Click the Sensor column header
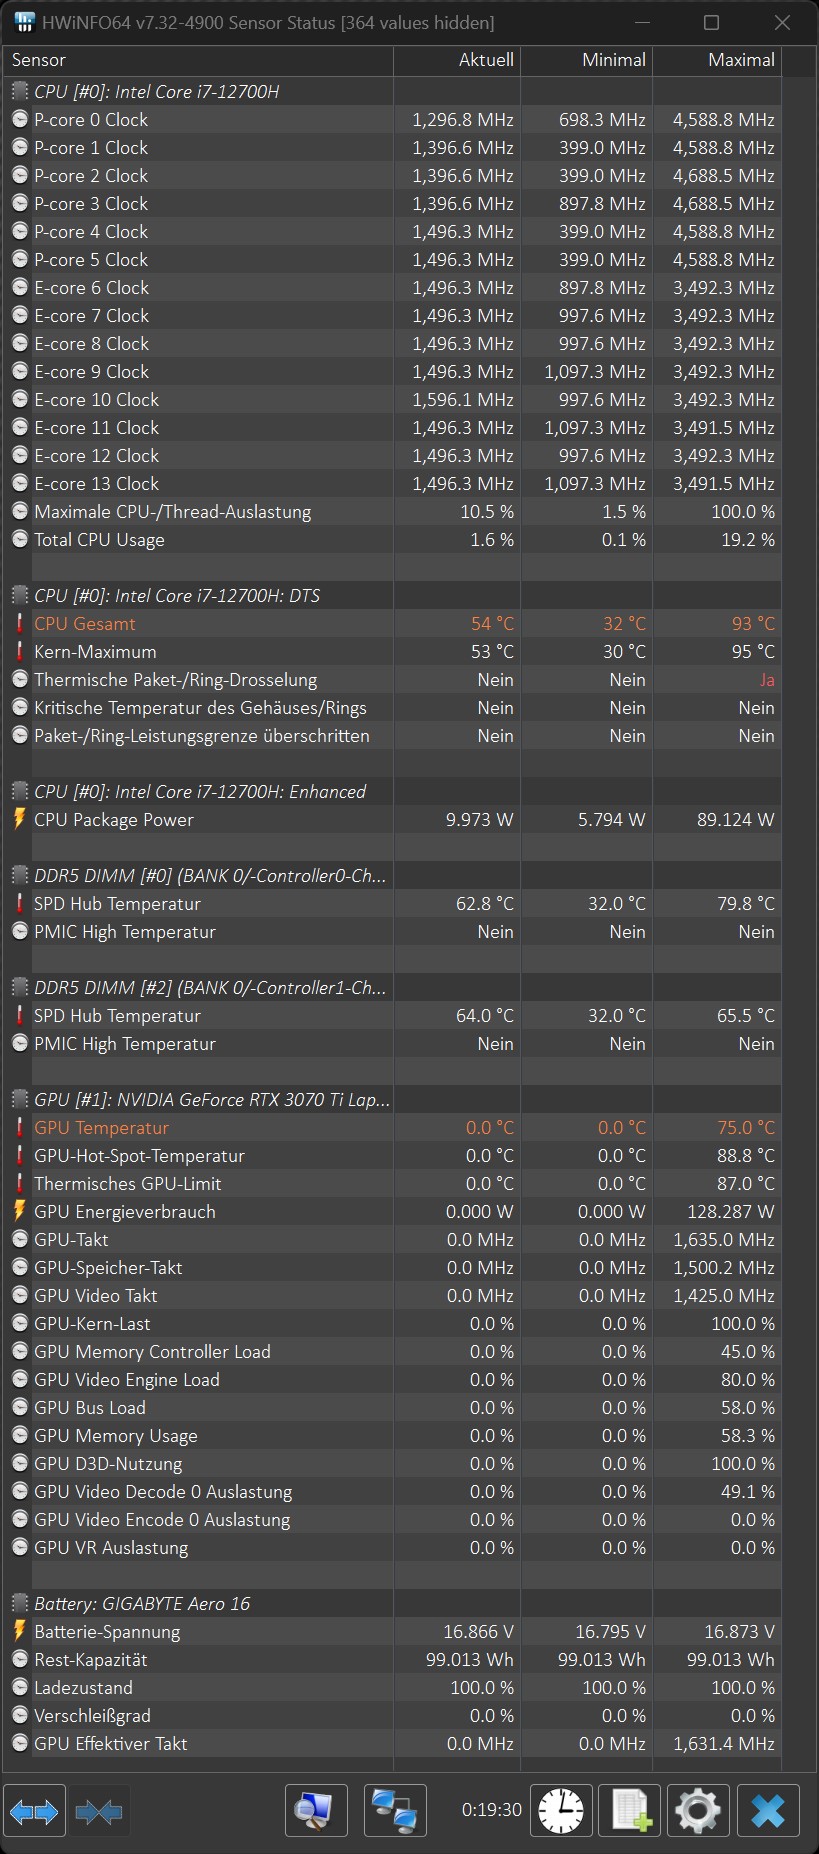Viewport: 819px width, 1854px height. point(198,60)
